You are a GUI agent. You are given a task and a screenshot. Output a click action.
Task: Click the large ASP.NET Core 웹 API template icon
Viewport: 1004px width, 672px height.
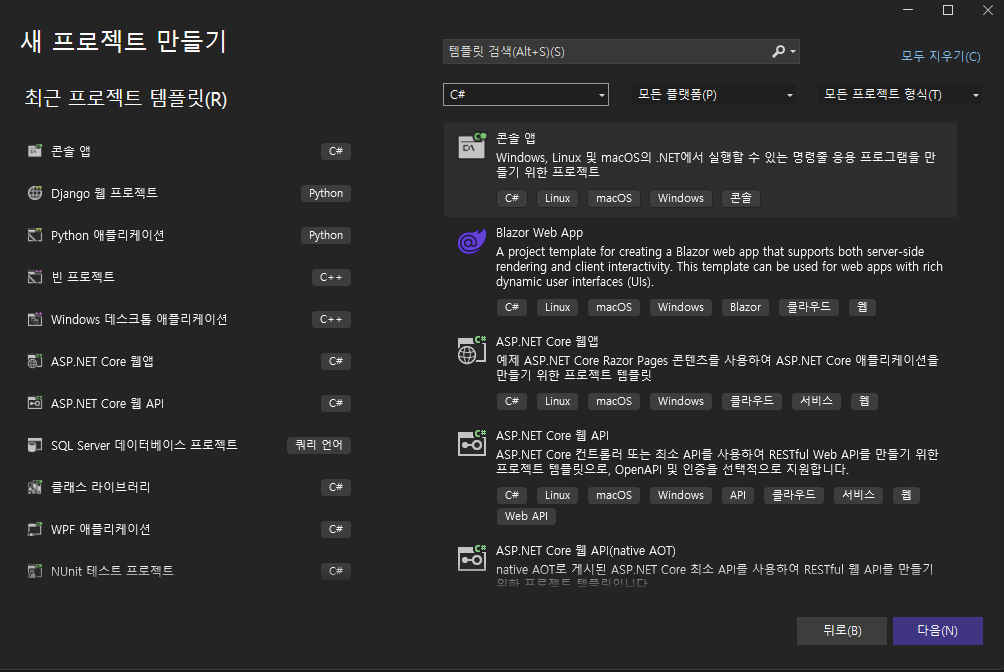472,443
